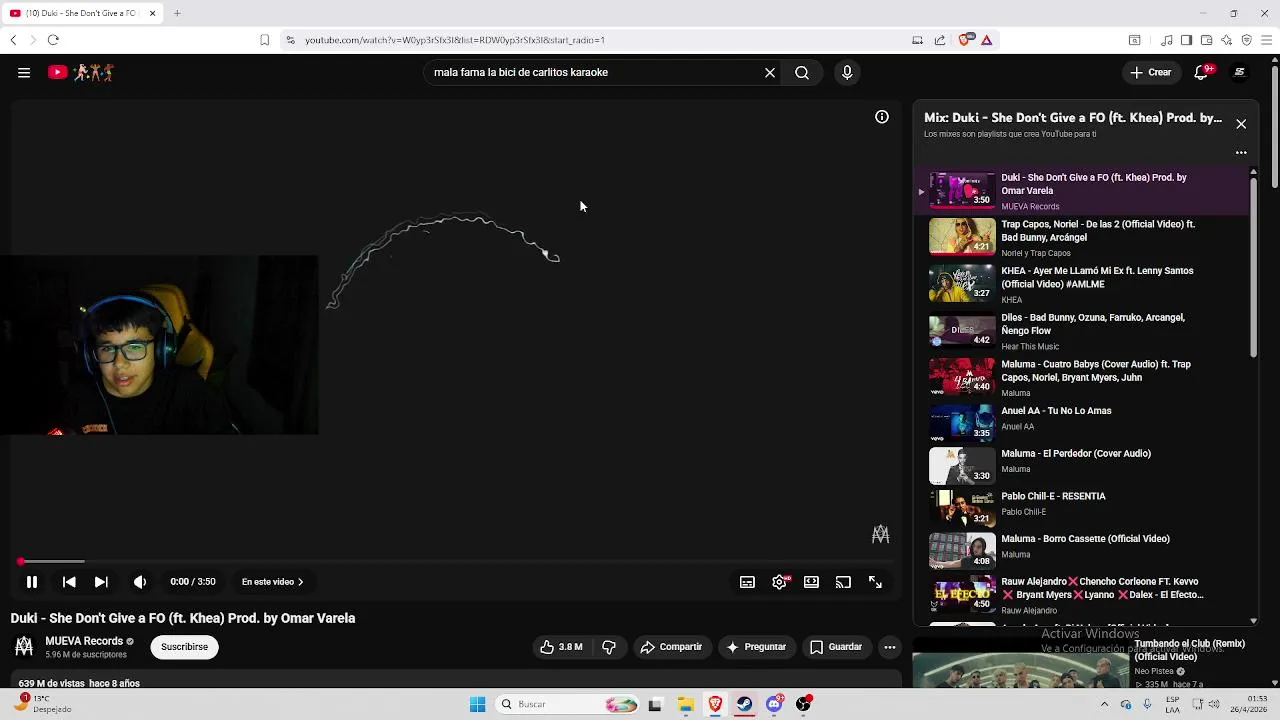
Task: Toggle subtitles on the player
Action: click(747, 582)
